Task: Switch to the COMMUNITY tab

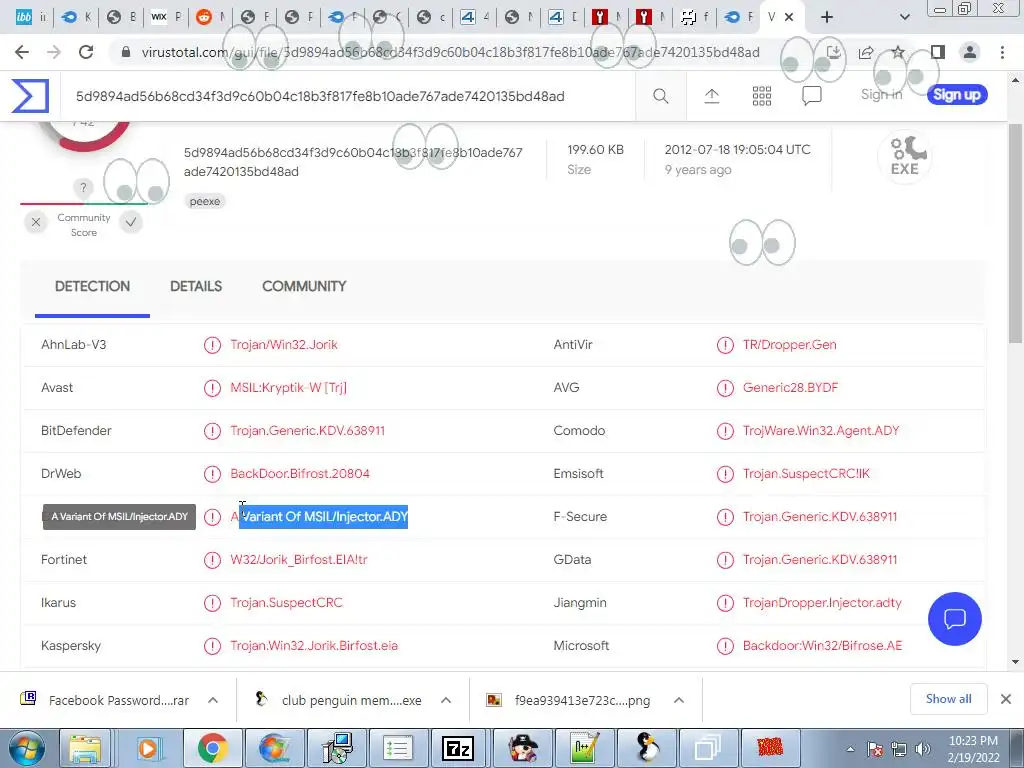Action: (304, 287)
